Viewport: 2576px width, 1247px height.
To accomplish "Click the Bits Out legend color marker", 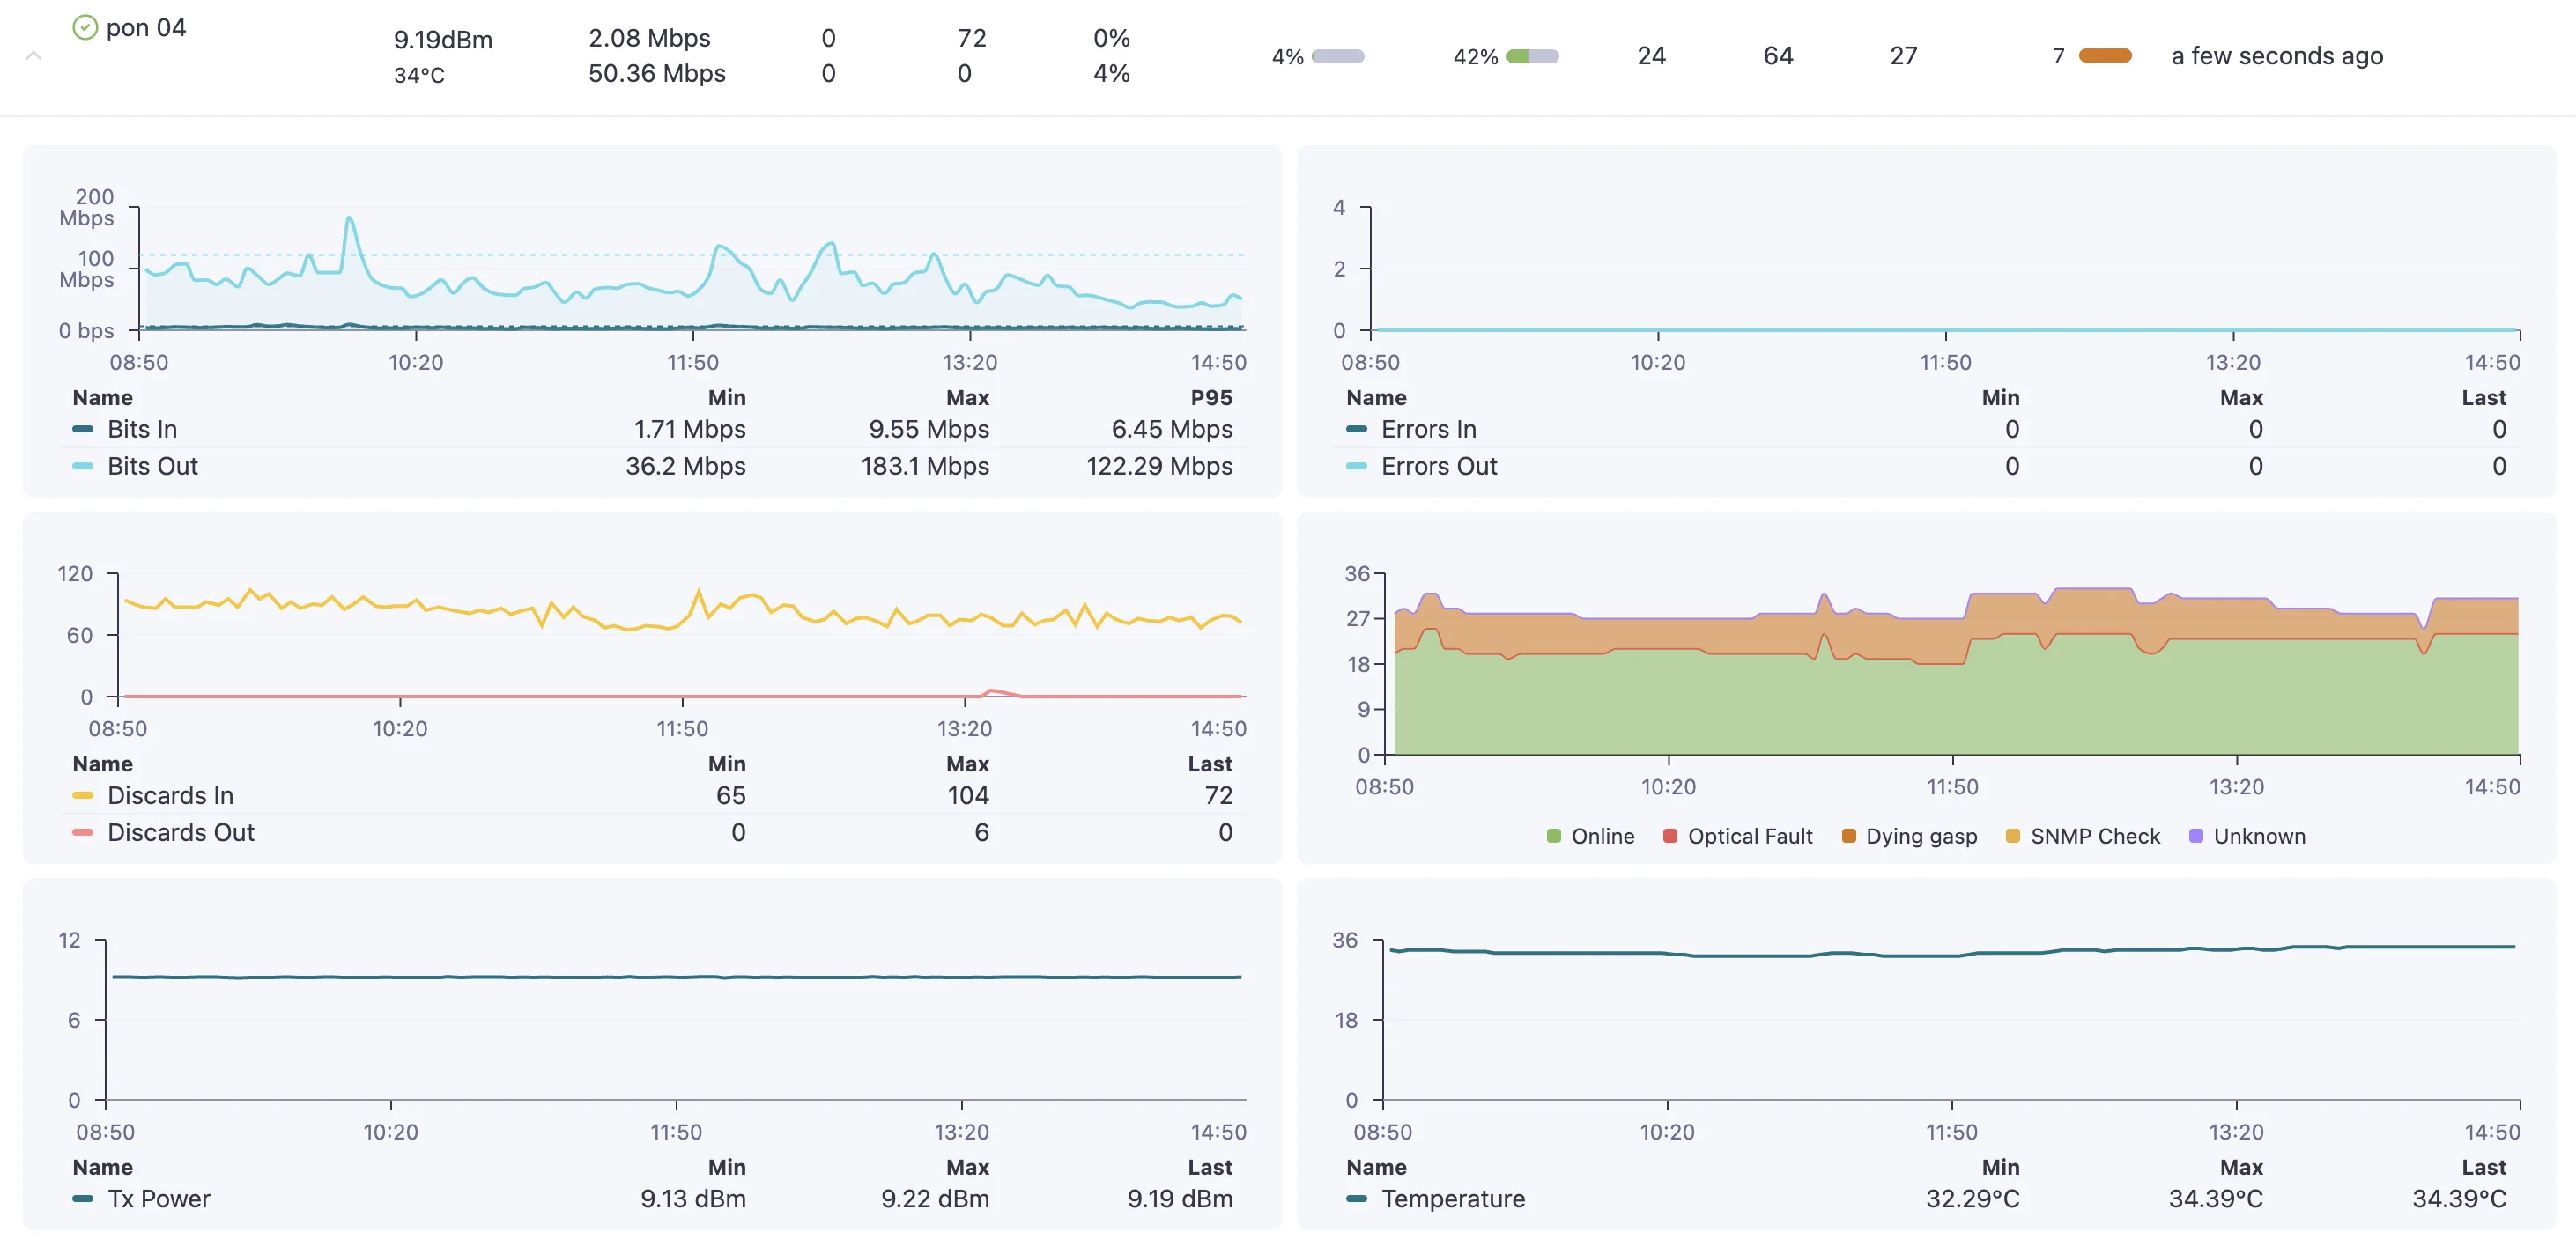I will coord(84,466).
